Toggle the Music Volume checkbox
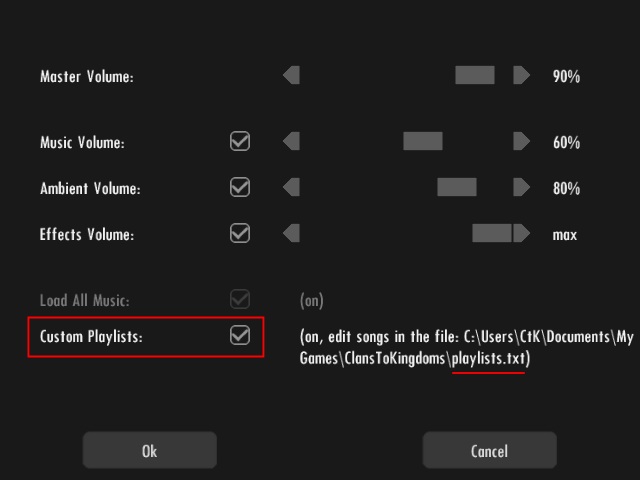640x480 pixels. pos(240,141)
